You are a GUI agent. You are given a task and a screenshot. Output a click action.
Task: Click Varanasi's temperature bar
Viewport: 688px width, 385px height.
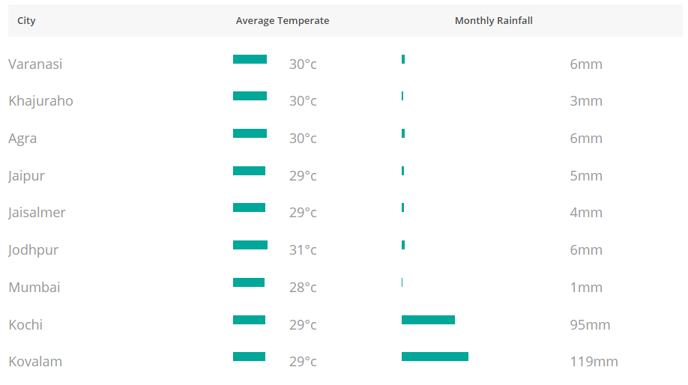click(x=250, y=59)
